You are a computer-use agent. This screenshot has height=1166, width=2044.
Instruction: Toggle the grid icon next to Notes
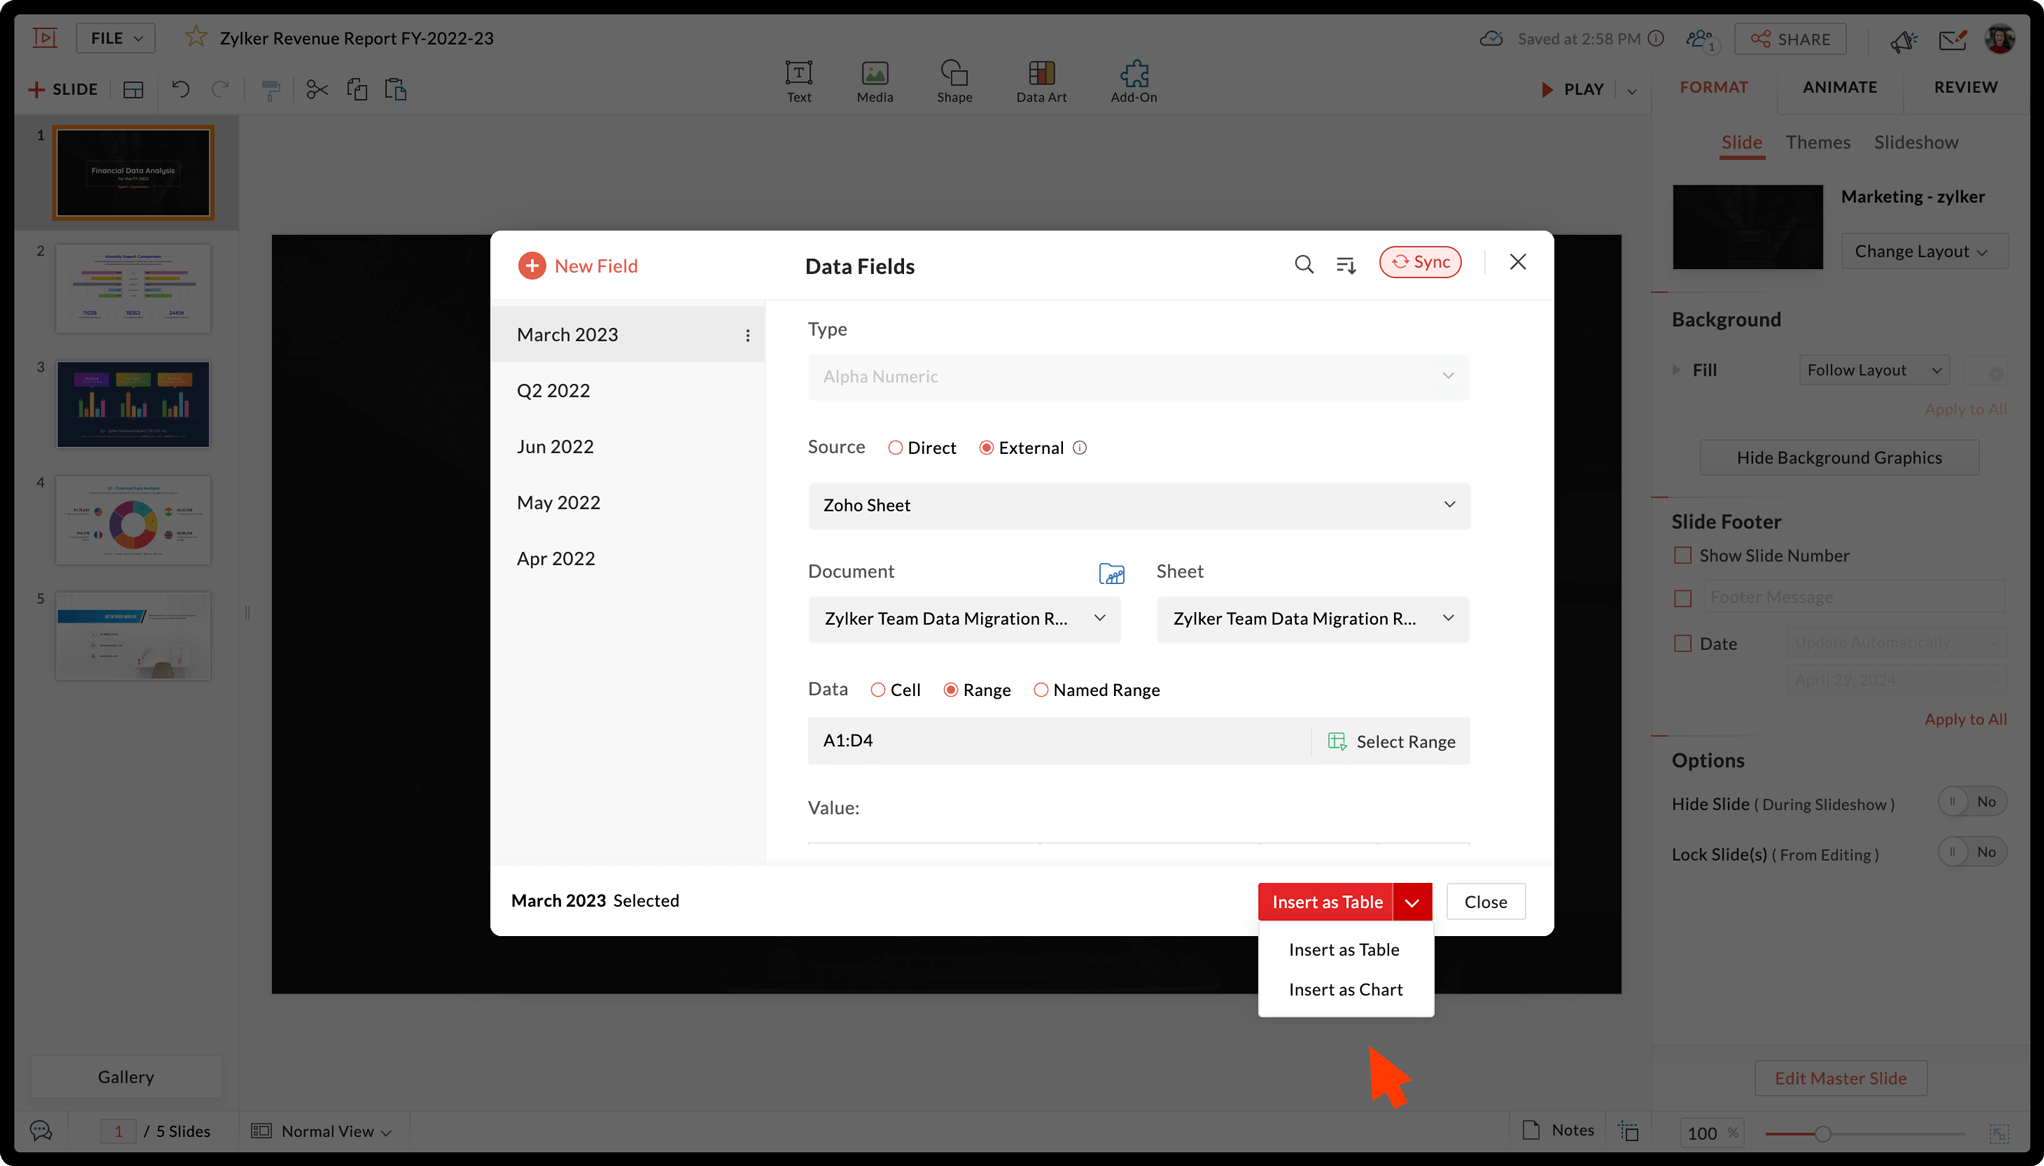click(x=1629, y=1131)
